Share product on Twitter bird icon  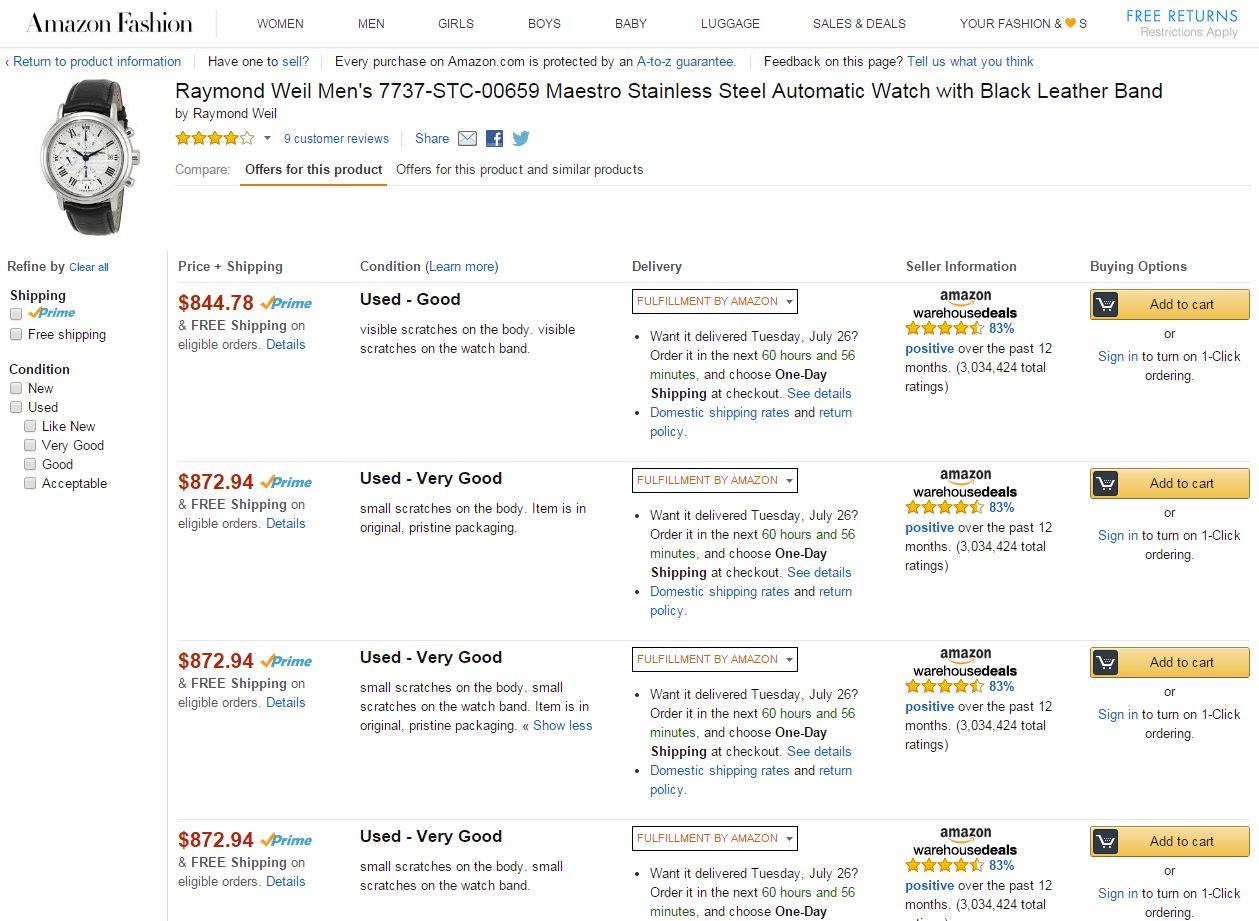[x=521, y=139]
